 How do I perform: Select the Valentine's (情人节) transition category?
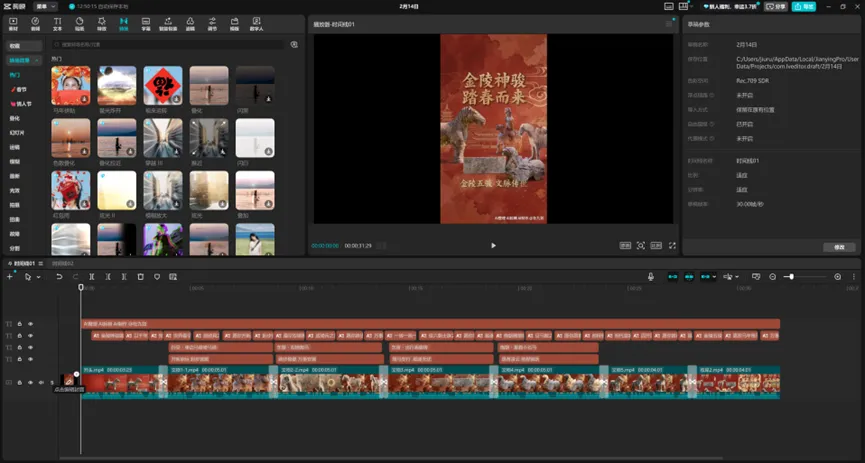coord(21,104)
